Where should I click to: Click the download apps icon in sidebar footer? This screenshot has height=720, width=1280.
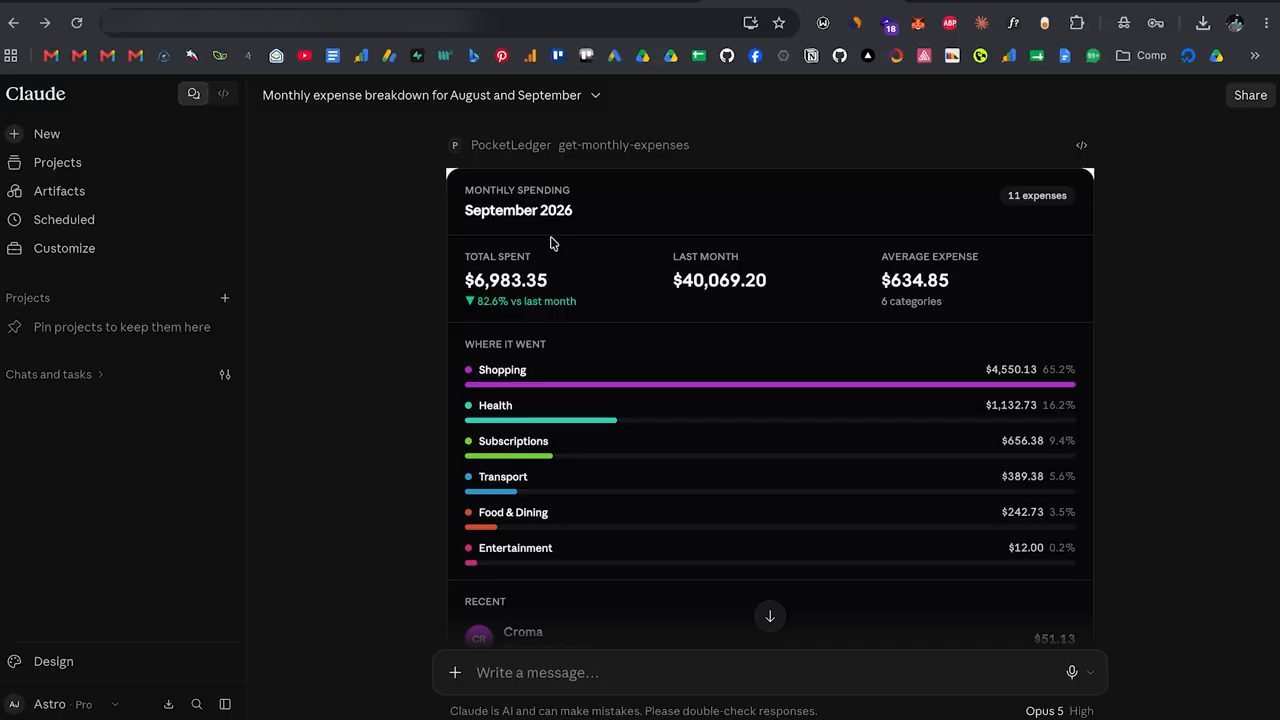tap(168, 704)
